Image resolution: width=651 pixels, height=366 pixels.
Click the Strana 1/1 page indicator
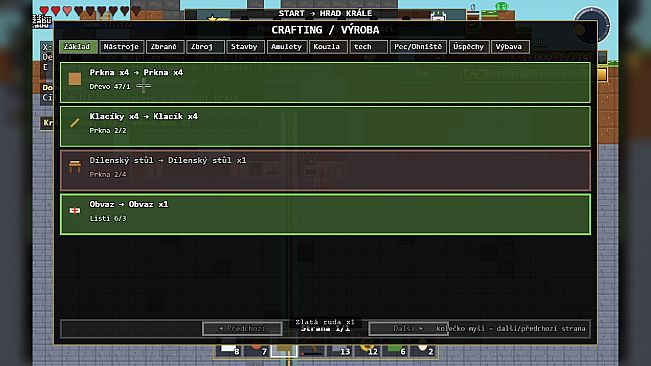pos(325,329)
